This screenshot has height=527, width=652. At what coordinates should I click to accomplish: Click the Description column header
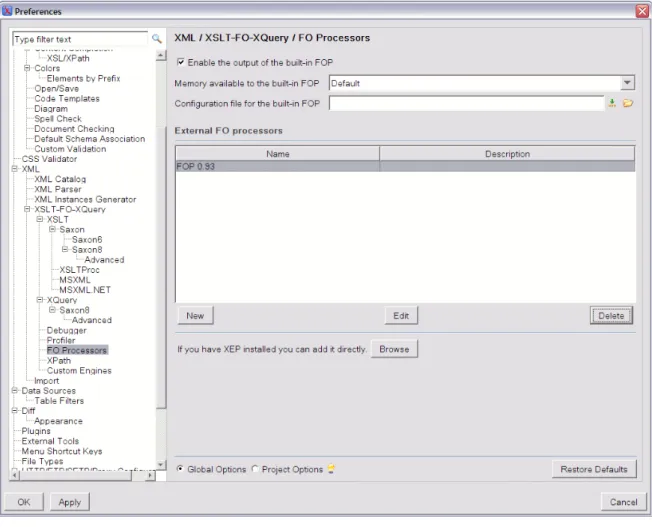[x=507, y=153]
